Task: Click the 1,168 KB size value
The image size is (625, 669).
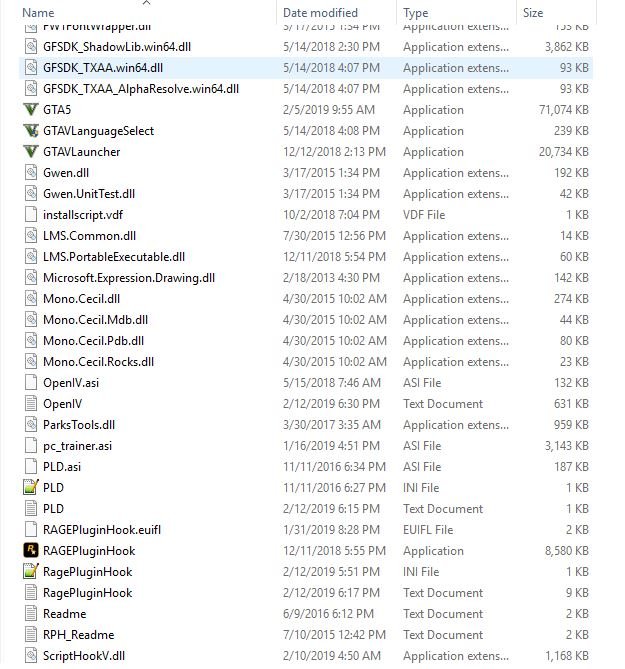Action: pyautogui.click(x=567, y=655)
